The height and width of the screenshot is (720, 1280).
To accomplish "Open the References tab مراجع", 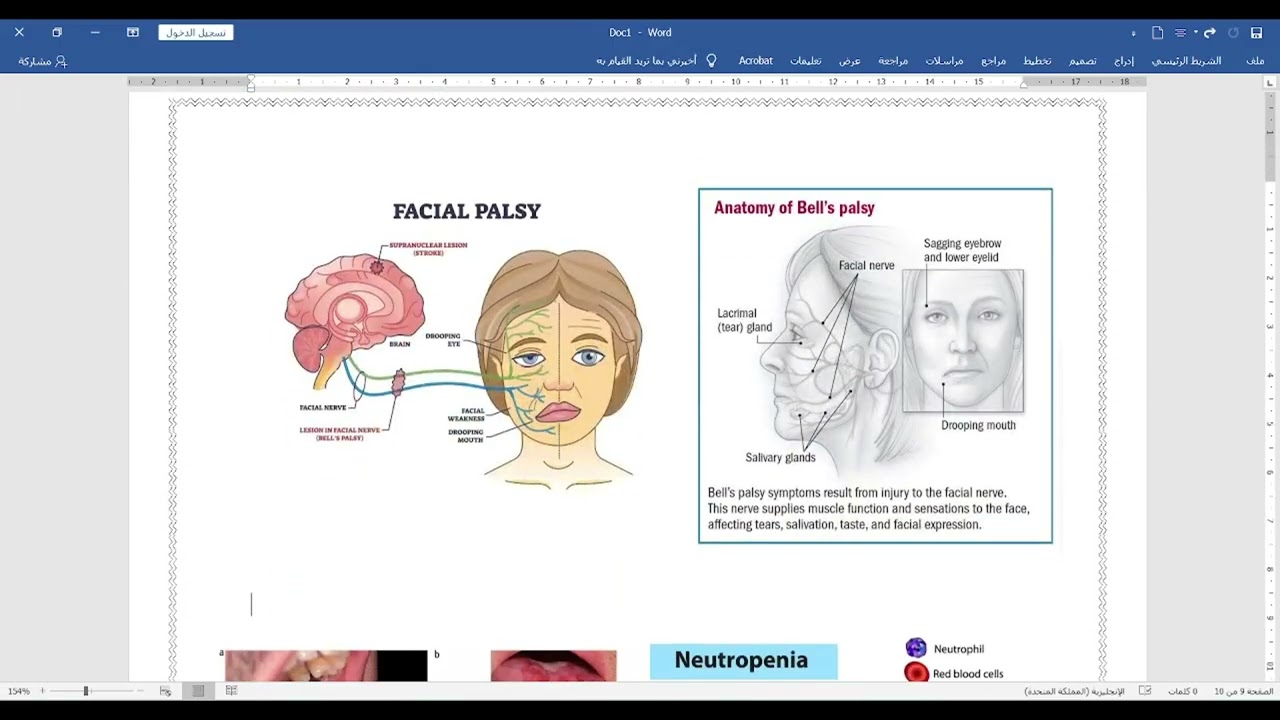I will coord(993,61).
